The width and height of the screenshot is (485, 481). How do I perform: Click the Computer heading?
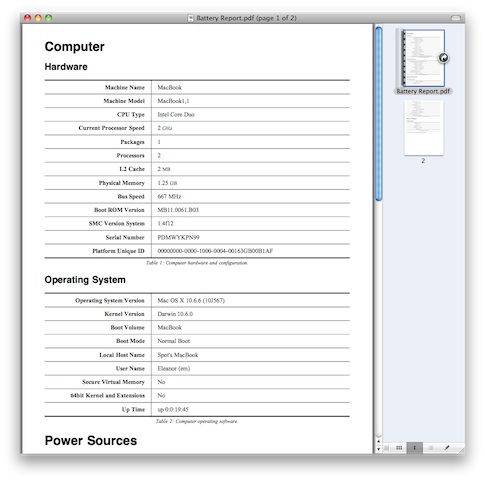tap(74, 47)
